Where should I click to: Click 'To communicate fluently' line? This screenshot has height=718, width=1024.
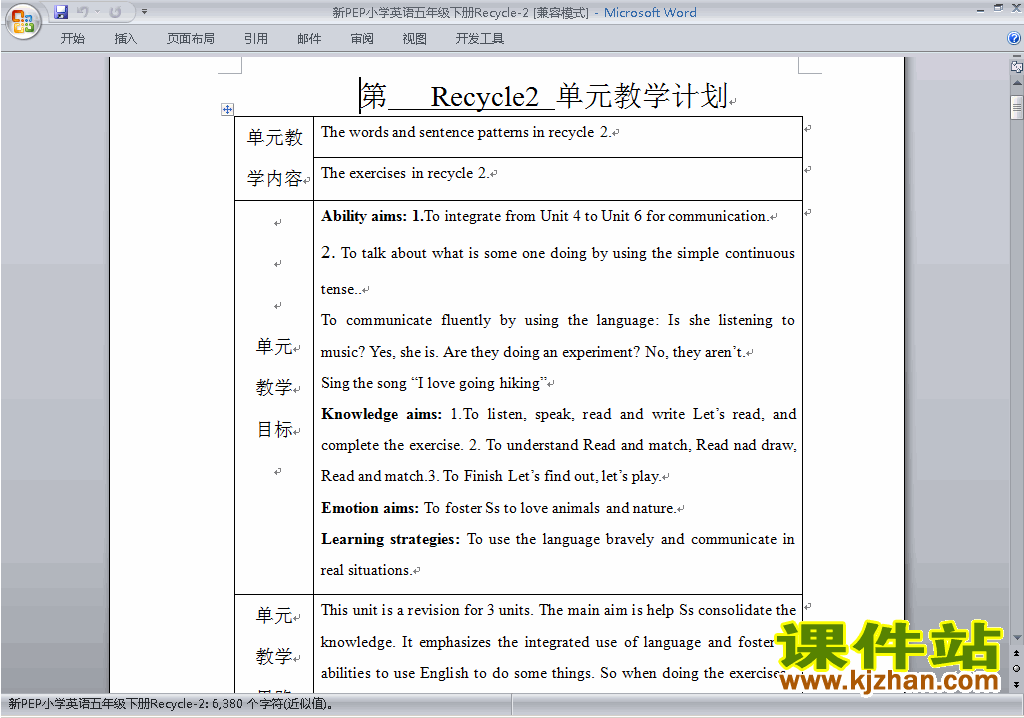point(558,320)
